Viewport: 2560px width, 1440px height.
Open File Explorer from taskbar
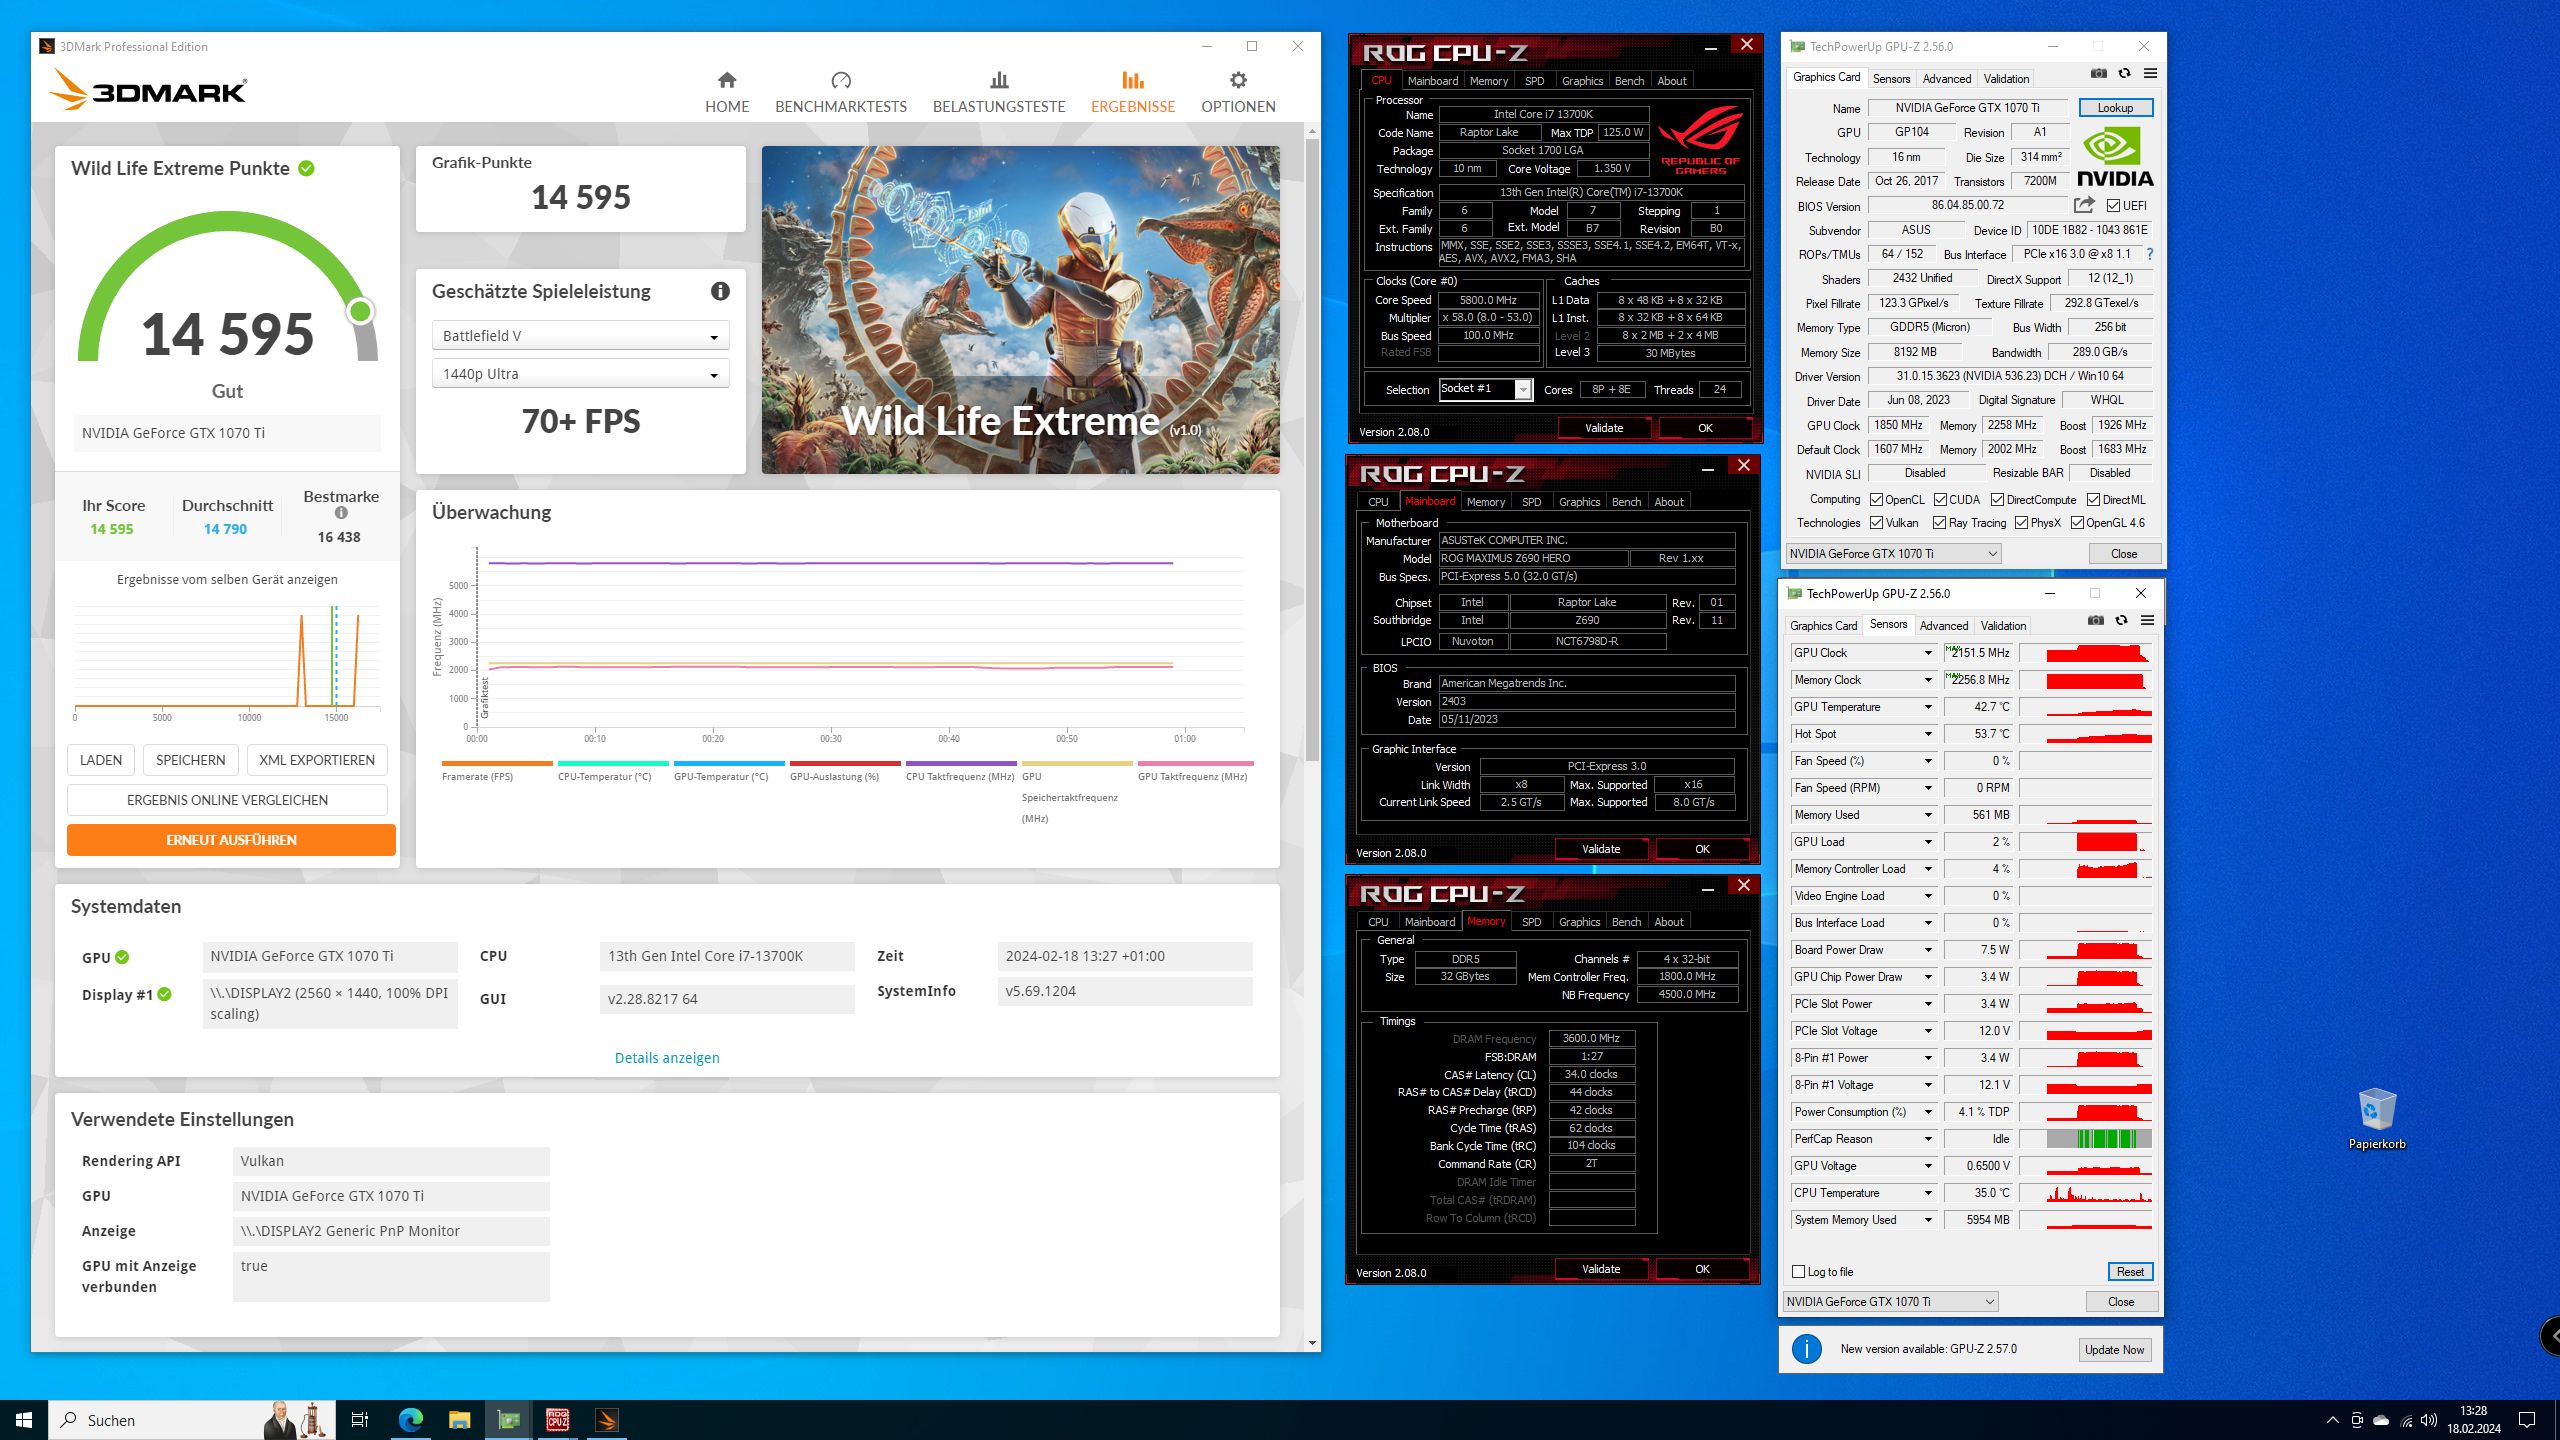click(459, 1420)
